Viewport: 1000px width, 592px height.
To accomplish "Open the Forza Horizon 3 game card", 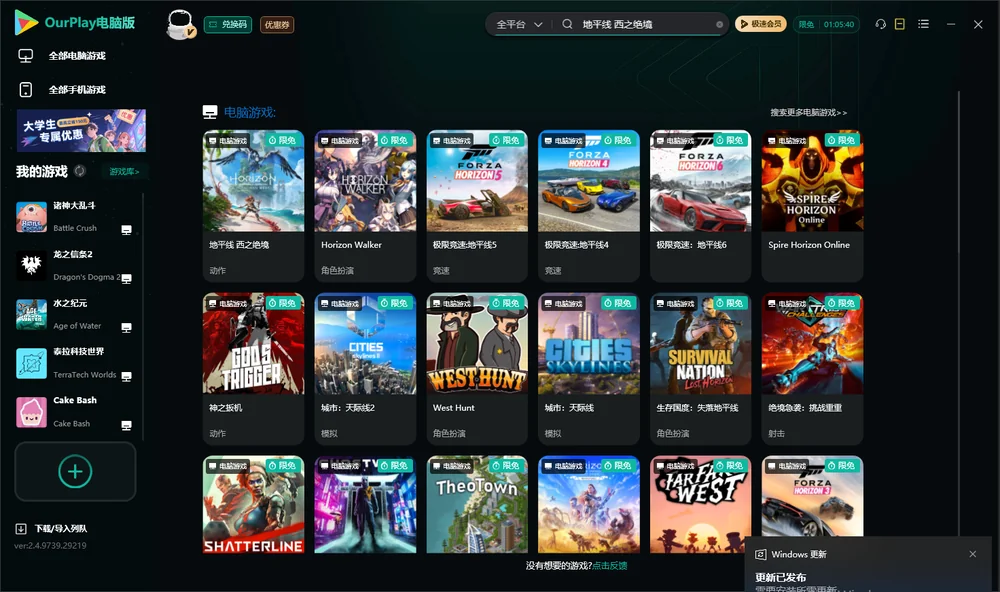I will tap(812, 496).
